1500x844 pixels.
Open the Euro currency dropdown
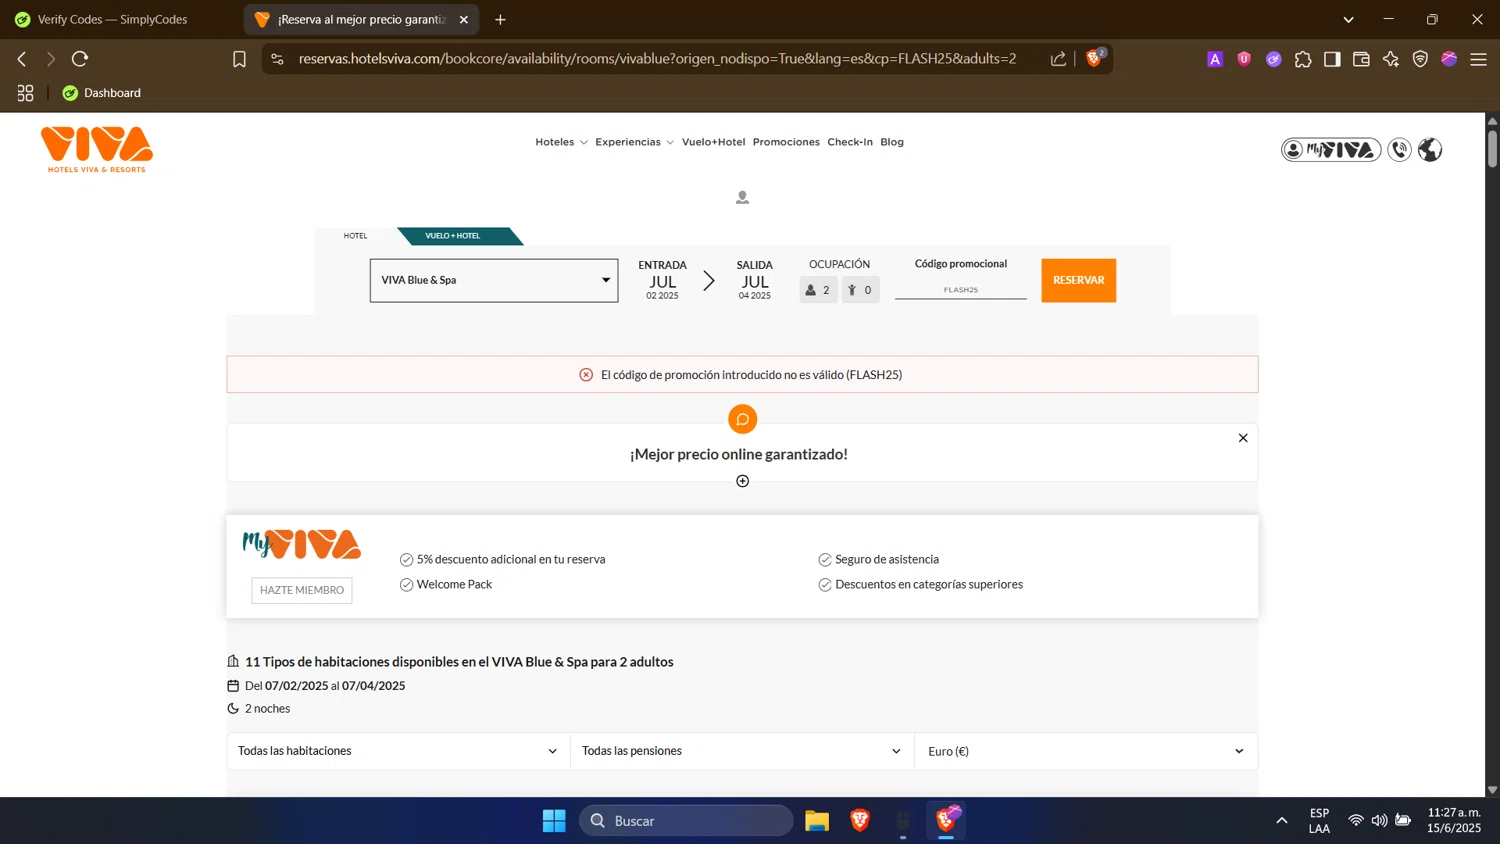[1086, 751]
